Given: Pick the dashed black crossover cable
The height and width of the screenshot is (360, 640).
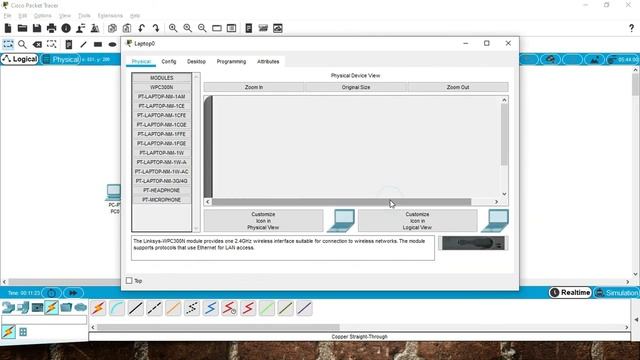Looking at the screenshot, I should (x=154, y=308).
